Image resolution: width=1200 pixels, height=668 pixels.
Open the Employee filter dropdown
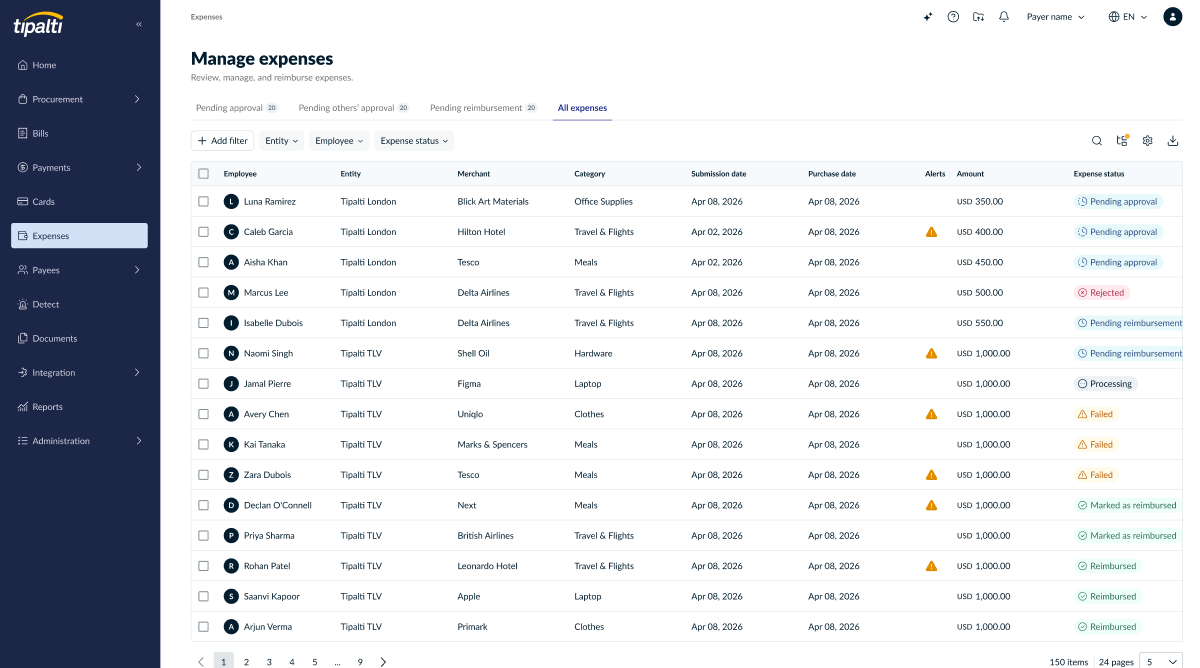pos(339,141)
